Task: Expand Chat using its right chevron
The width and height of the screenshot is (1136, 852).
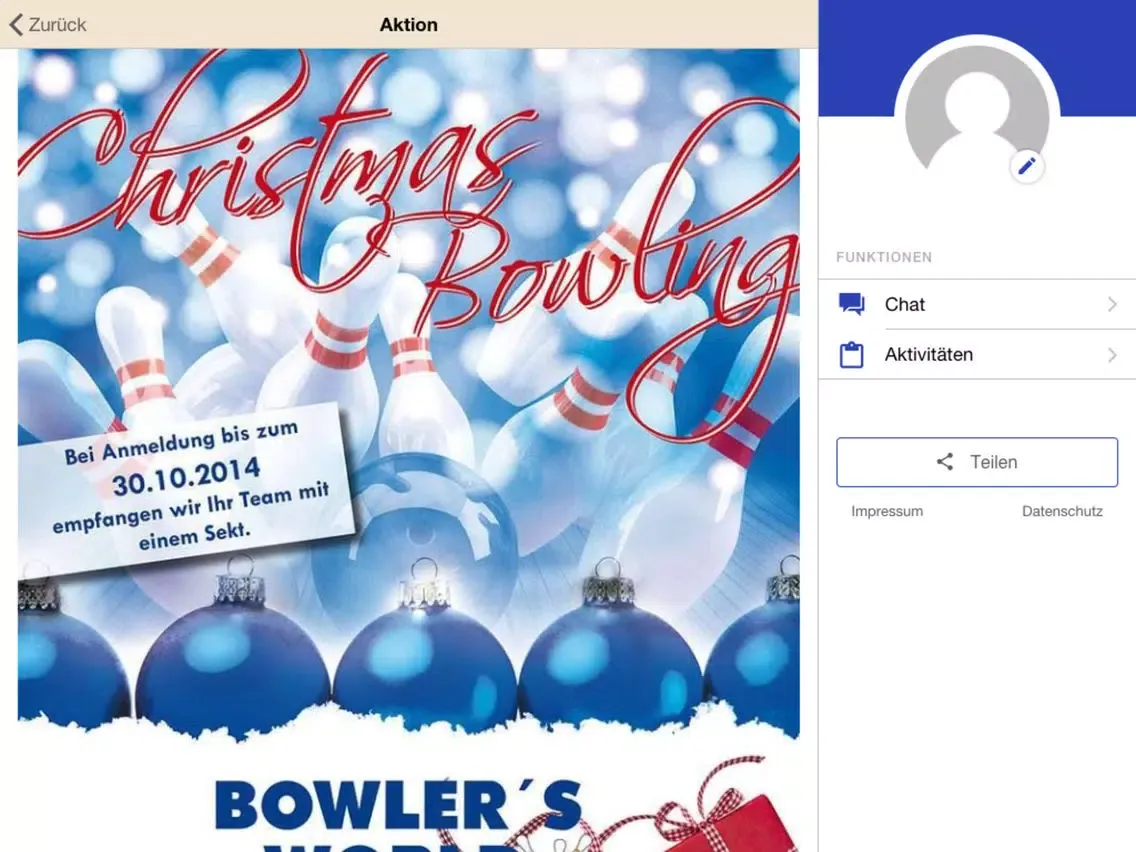Action: [1112, 304]
